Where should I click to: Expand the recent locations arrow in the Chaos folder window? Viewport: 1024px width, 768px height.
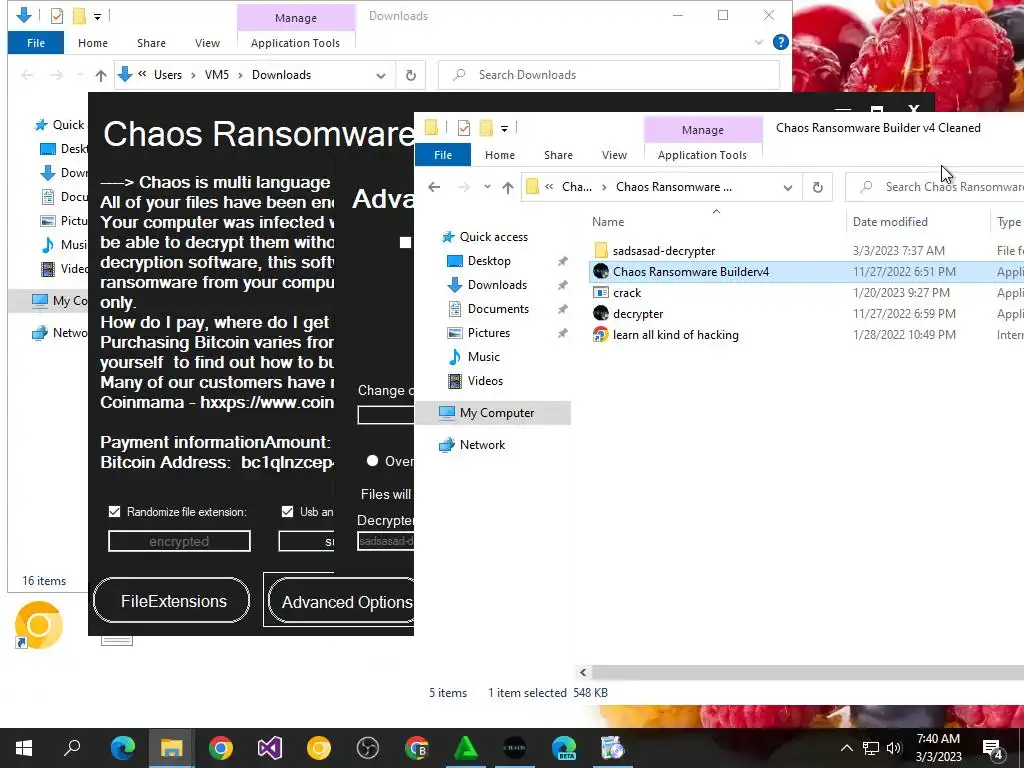(x=487, y=187)
